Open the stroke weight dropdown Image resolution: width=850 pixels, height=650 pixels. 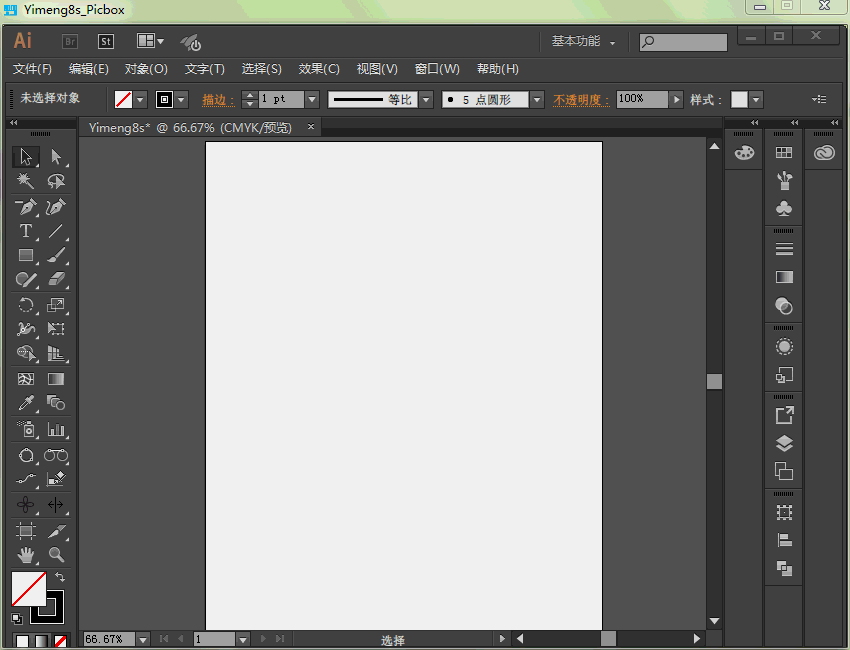pos(312,99)
